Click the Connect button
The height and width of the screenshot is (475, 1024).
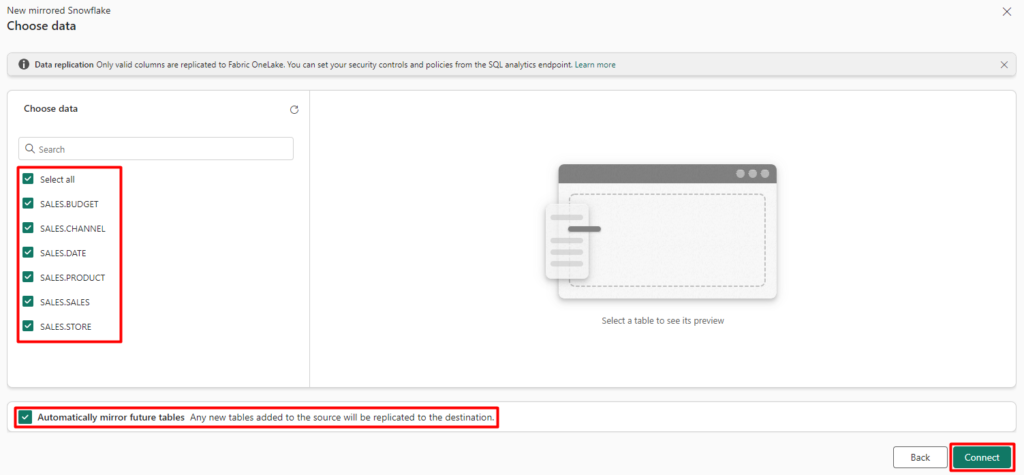click(x=982, y=457)
